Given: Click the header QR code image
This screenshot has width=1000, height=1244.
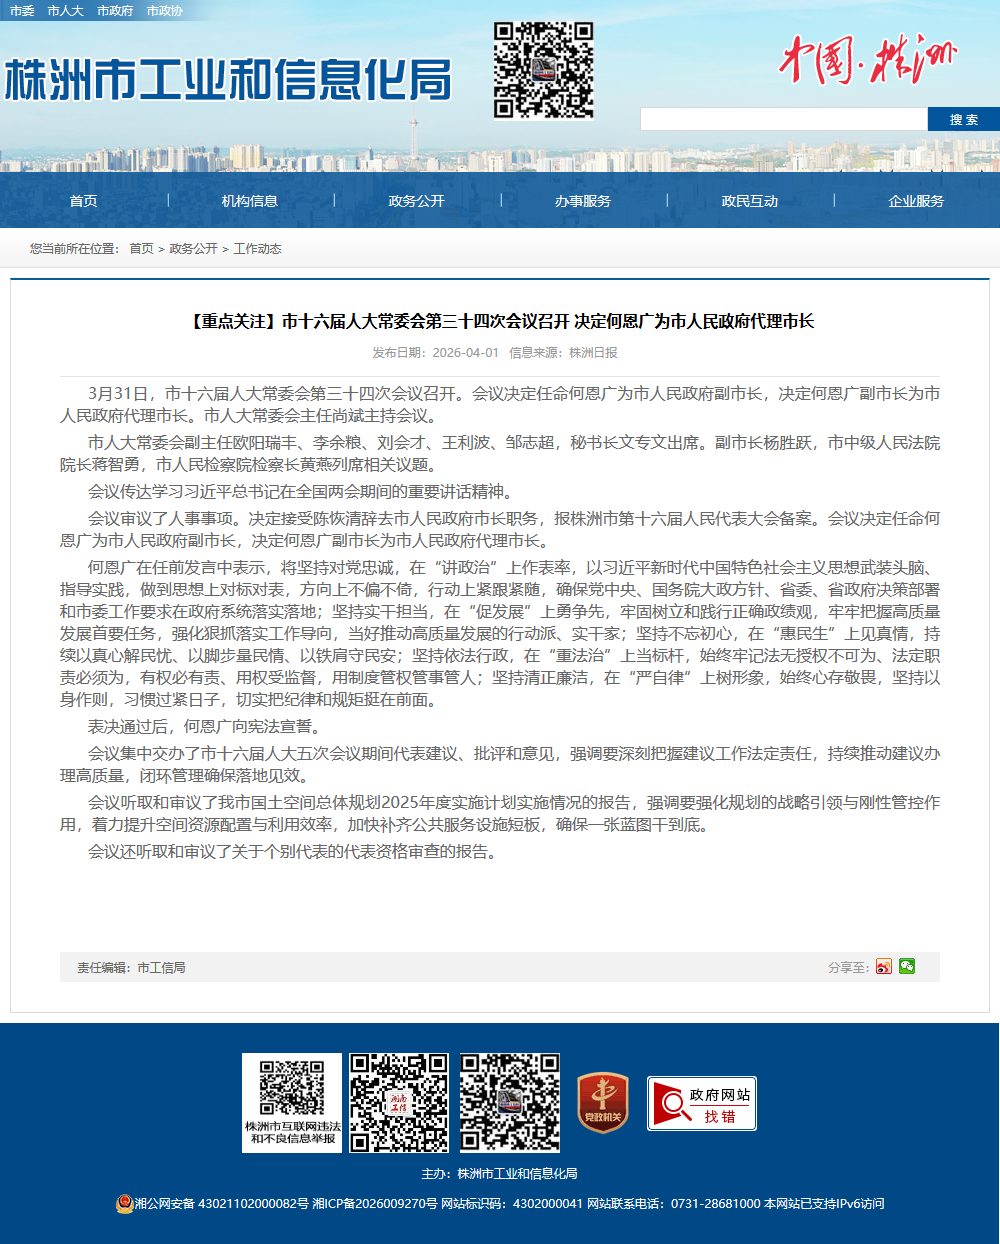Looking at the screenshot, I should [x=543, y=70].
